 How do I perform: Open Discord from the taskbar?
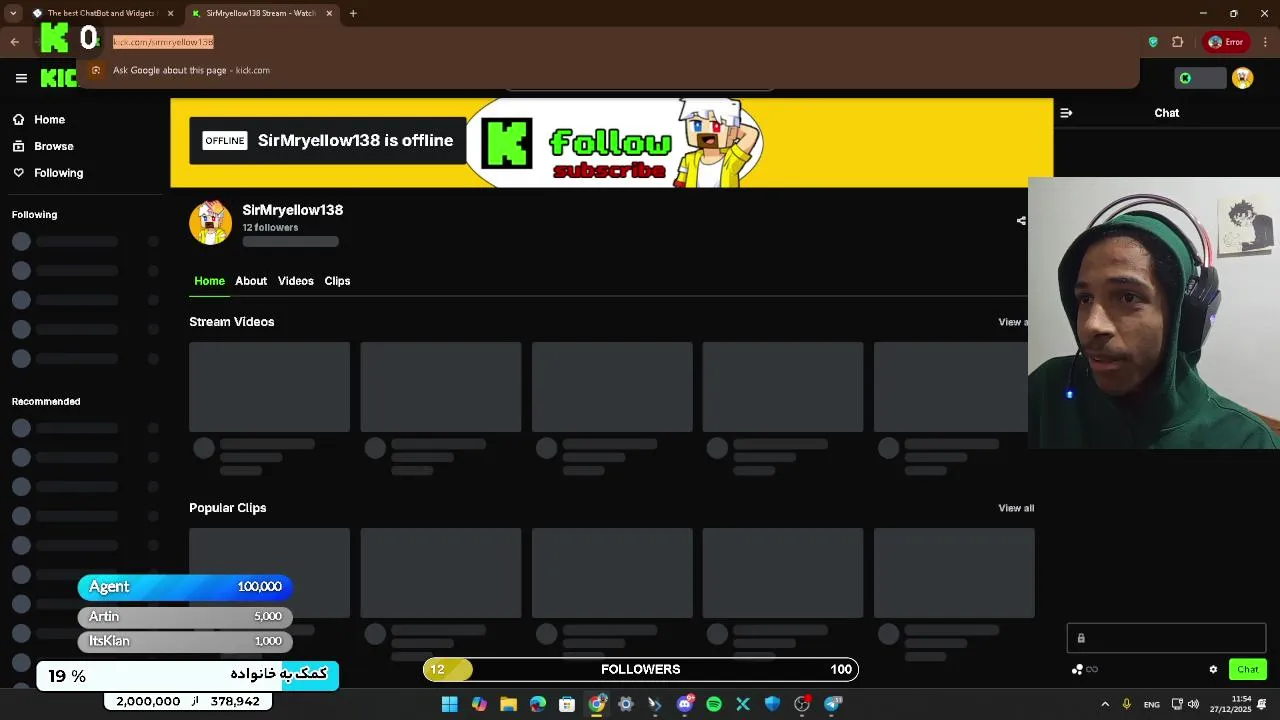click(x=685, y=704)
